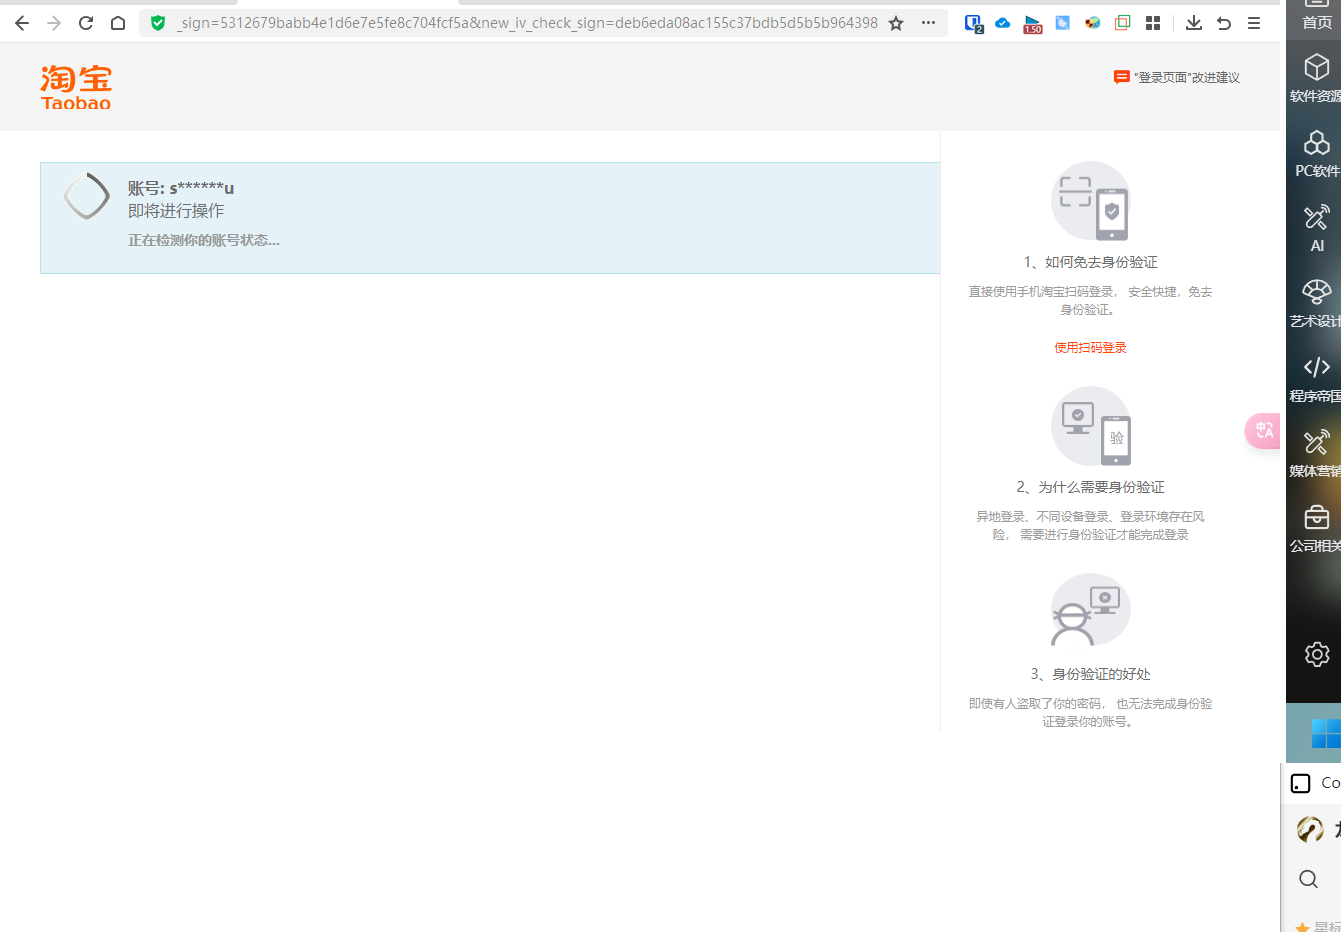This screenshot has width=1341, height=932.
Task: Open the address bar three-dots menu
Action: click(928, 23)
